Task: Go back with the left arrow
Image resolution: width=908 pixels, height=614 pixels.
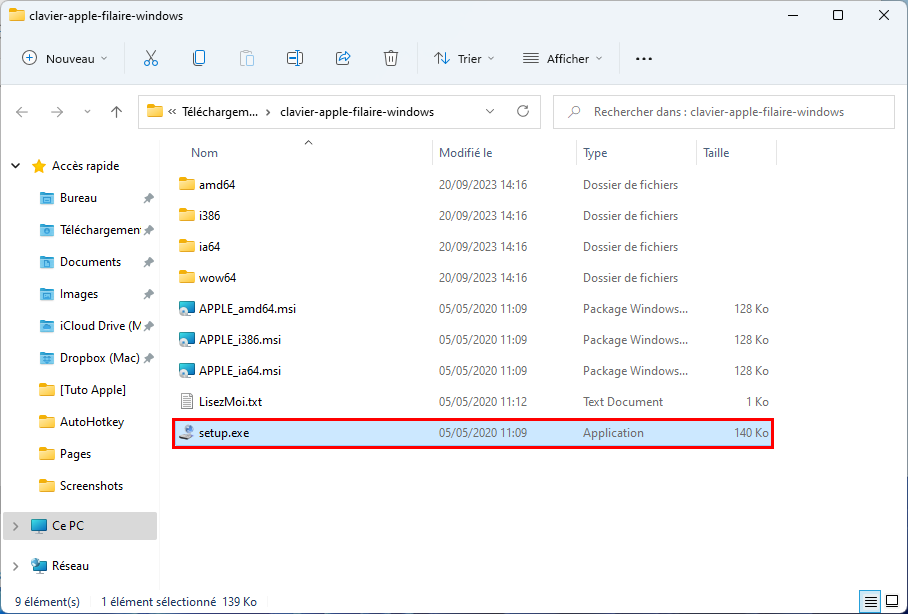Action: click(22, 112)
